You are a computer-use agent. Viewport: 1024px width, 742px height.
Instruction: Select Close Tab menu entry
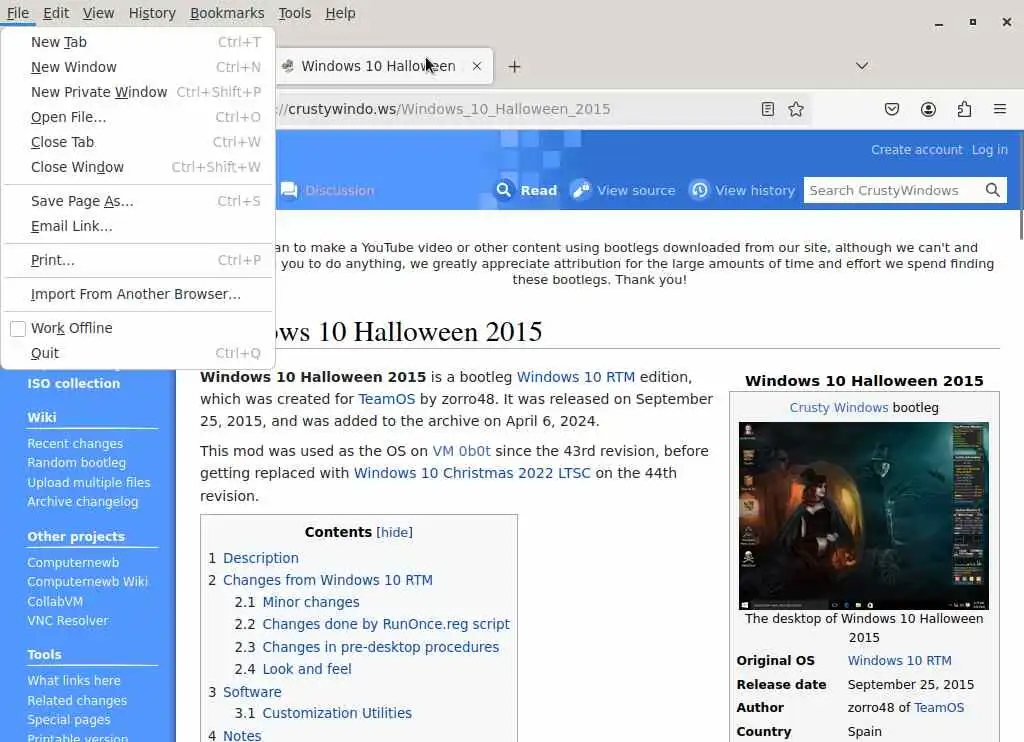coord(138,142)
